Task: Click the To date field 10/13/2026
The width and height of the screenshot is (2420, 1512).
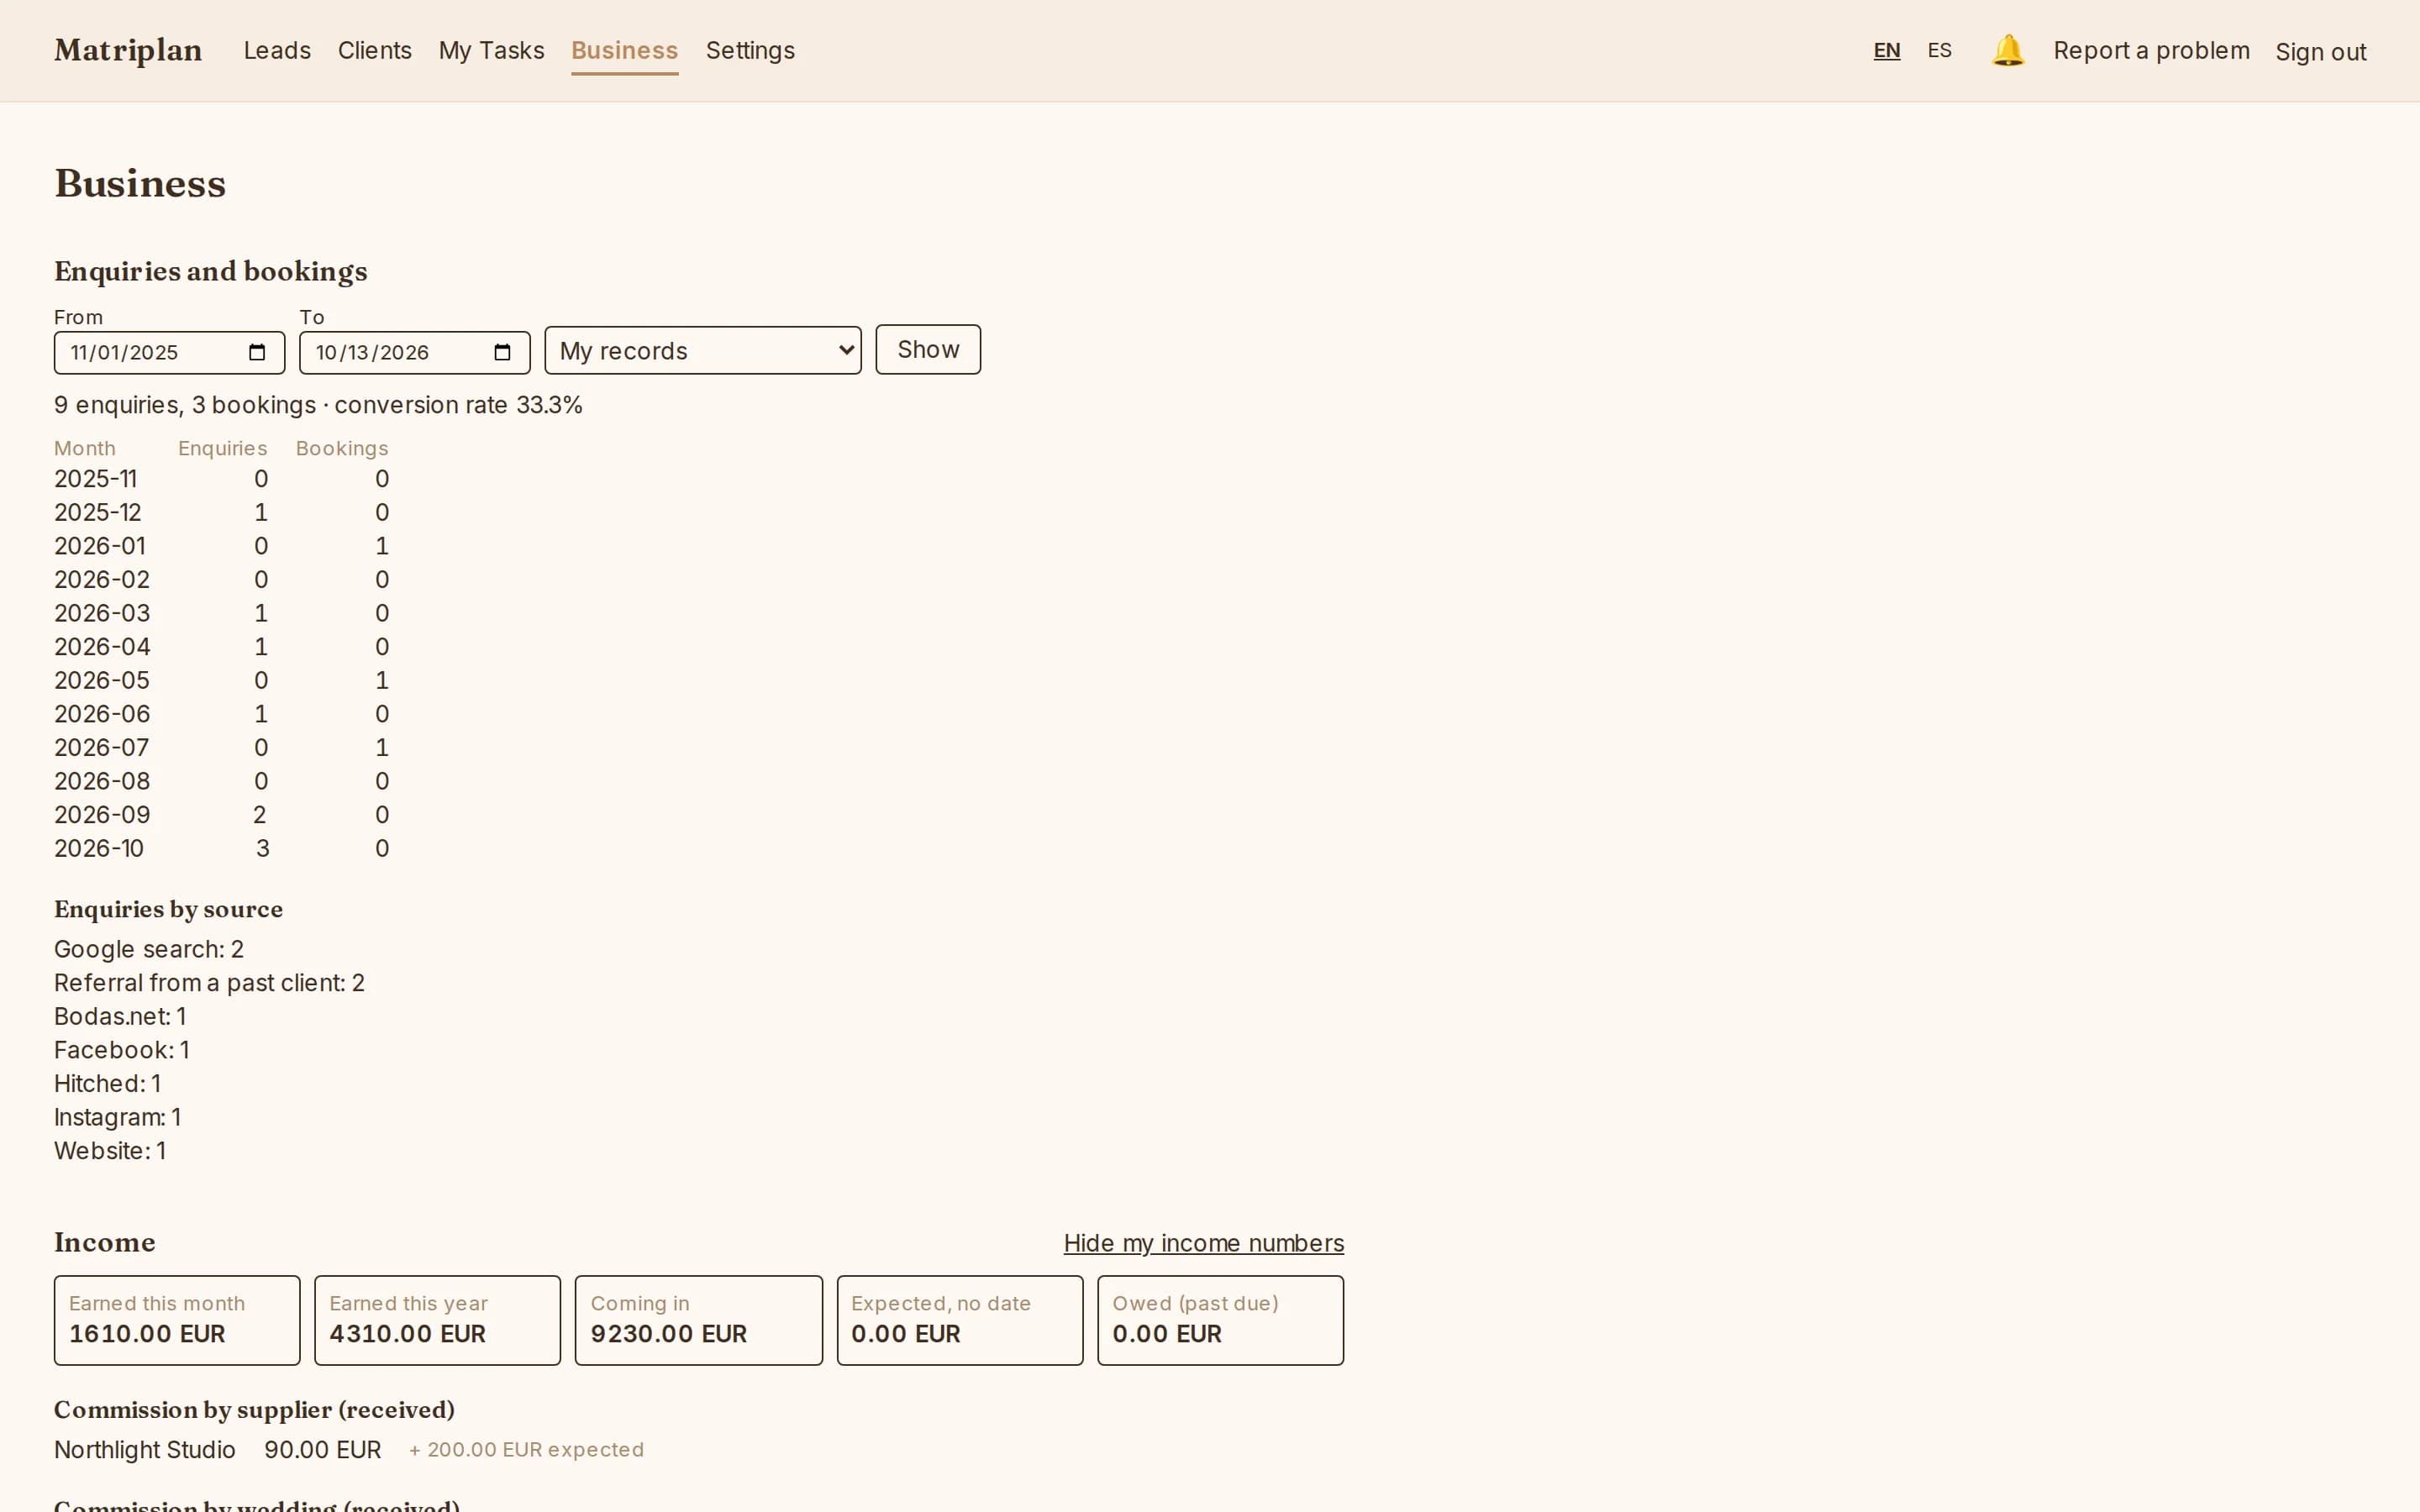Action: click(x=415, y=353)
